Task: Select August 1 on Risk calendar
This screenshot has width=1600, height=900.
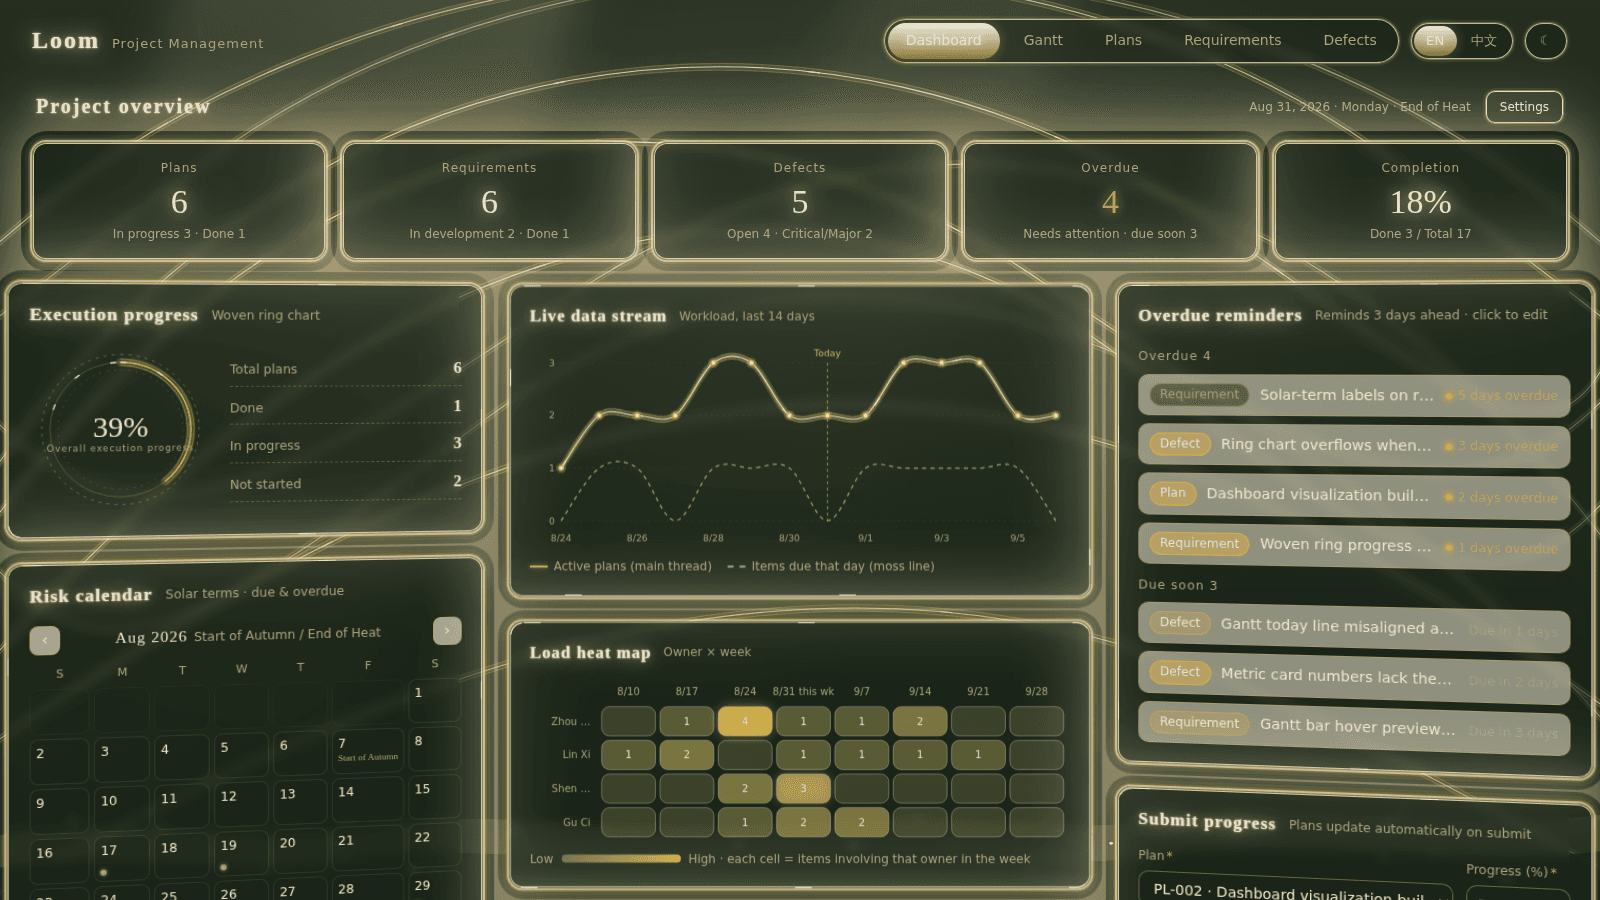Action: coord(433,699)
